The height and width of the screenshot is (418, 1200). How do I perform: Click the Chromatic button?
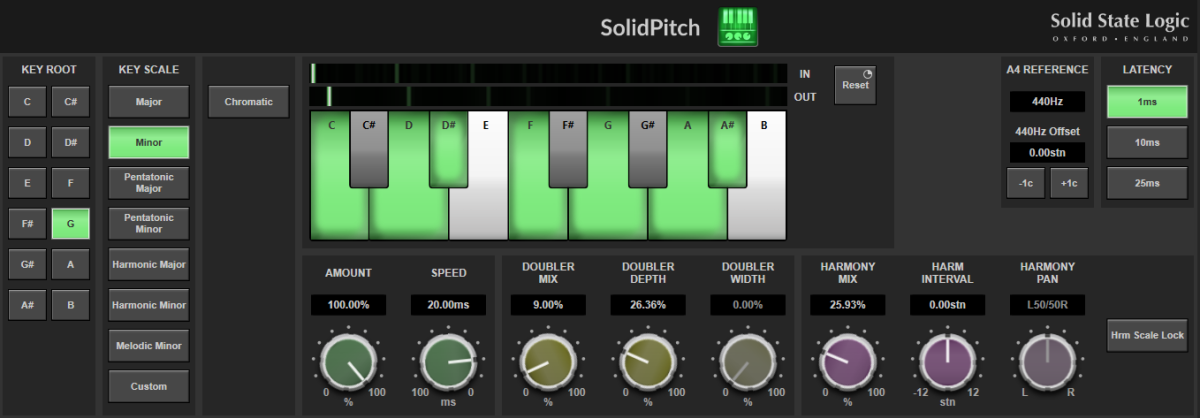(x=248, y=102)
